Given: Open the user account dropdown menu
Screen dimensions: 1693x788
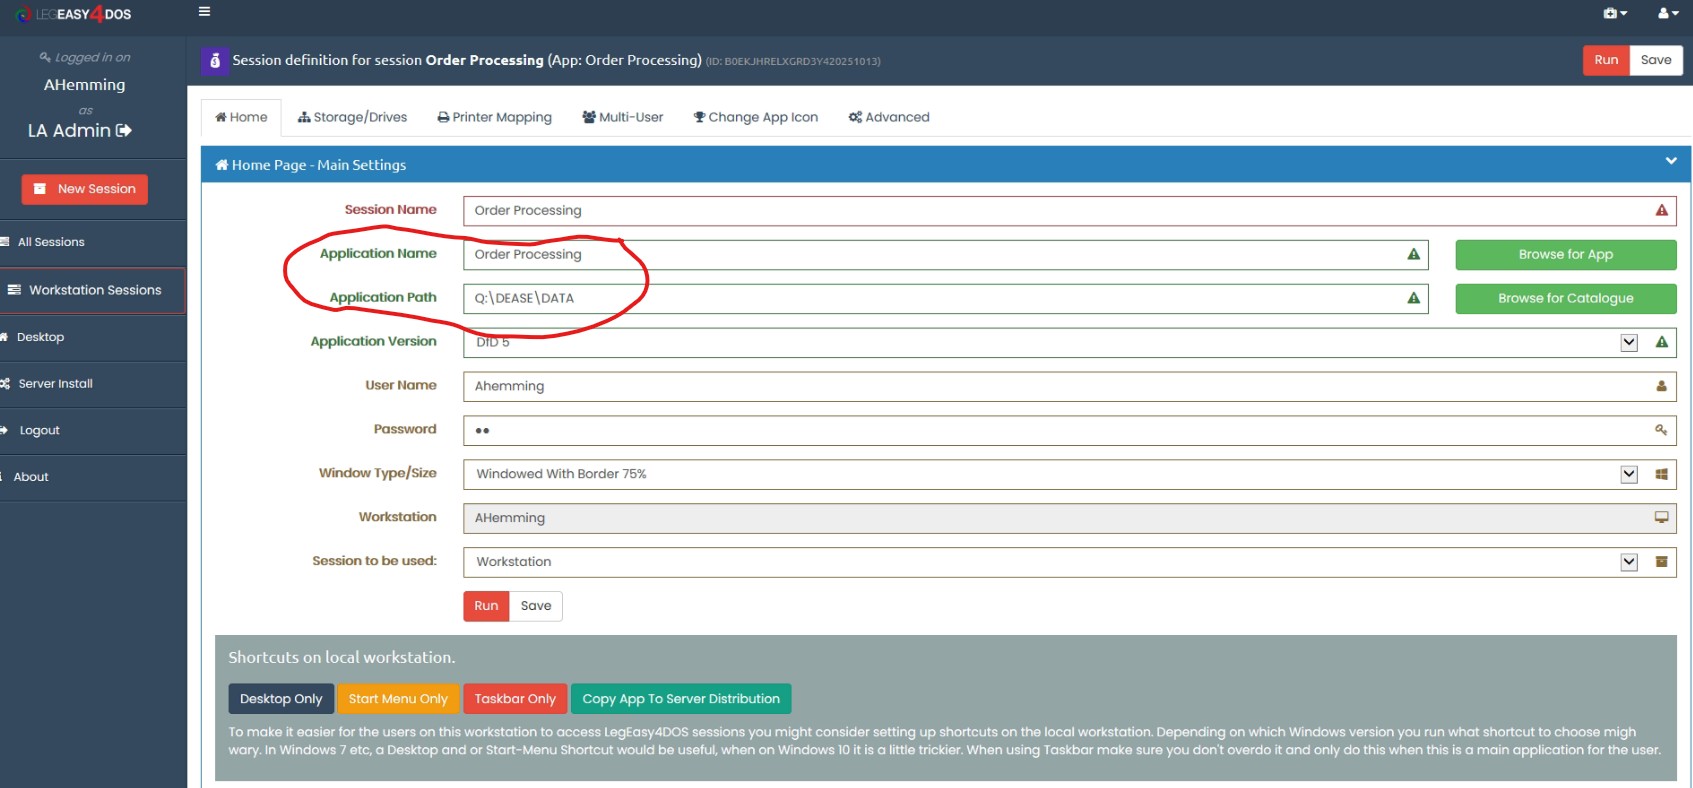Looking at the screenshot, I should tap(1667, 13).
